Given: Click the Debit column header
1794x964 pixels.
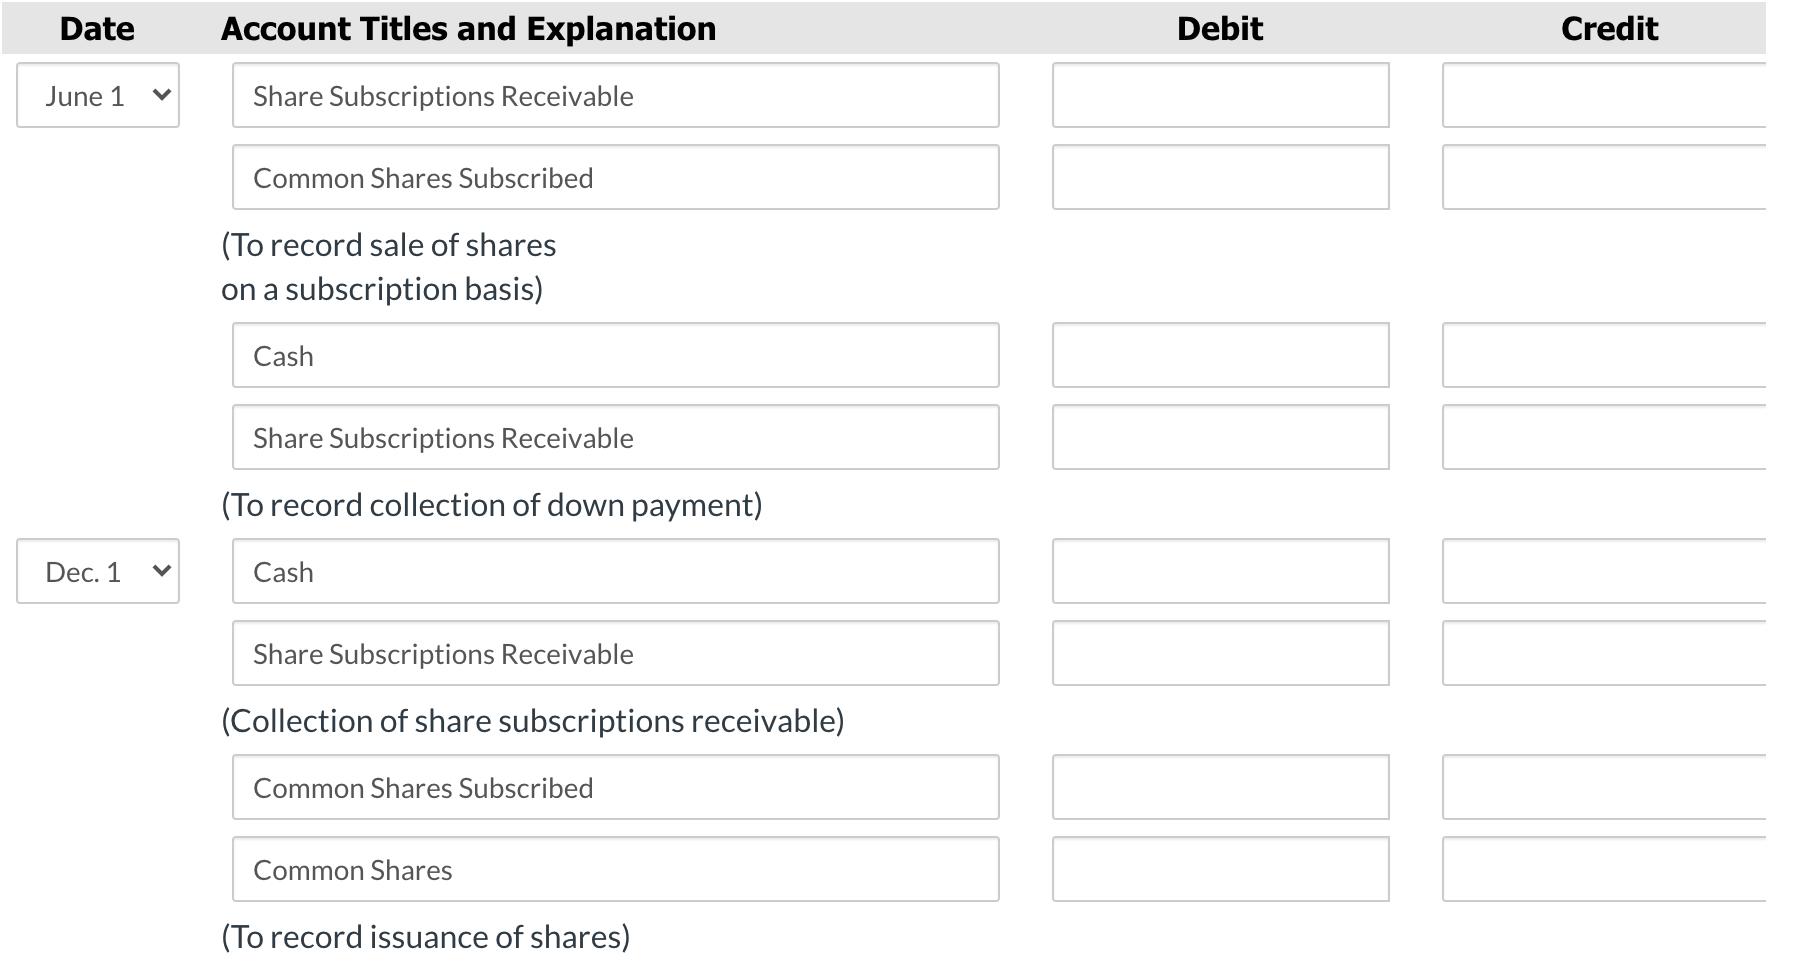Looking at the screenshot, I should click(1221, 28).
